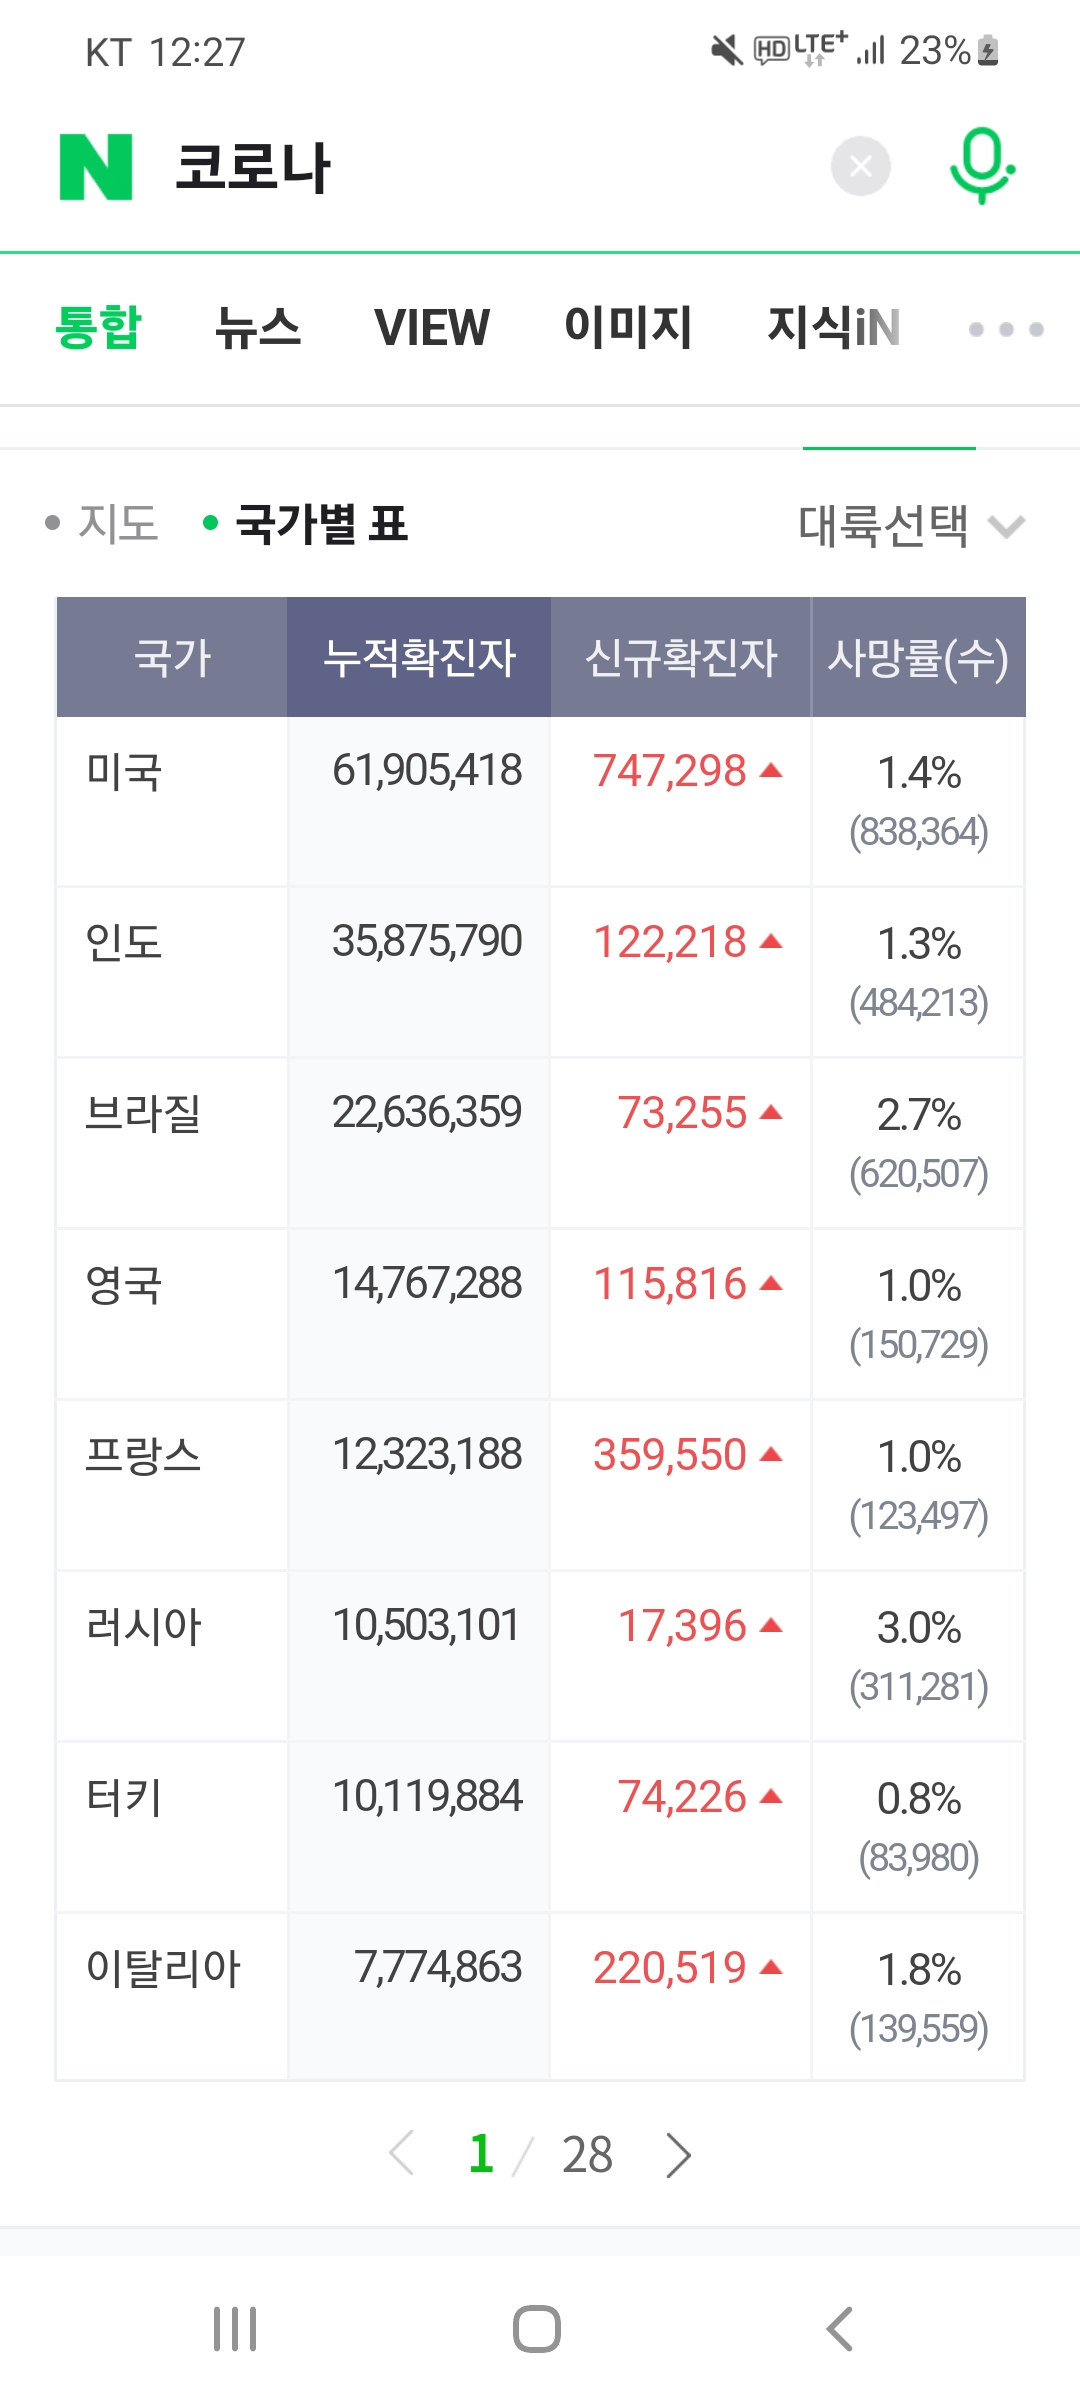Screen dimensions: 1080x2400
Task: Go to previous page of country table
Action: 402,2155
